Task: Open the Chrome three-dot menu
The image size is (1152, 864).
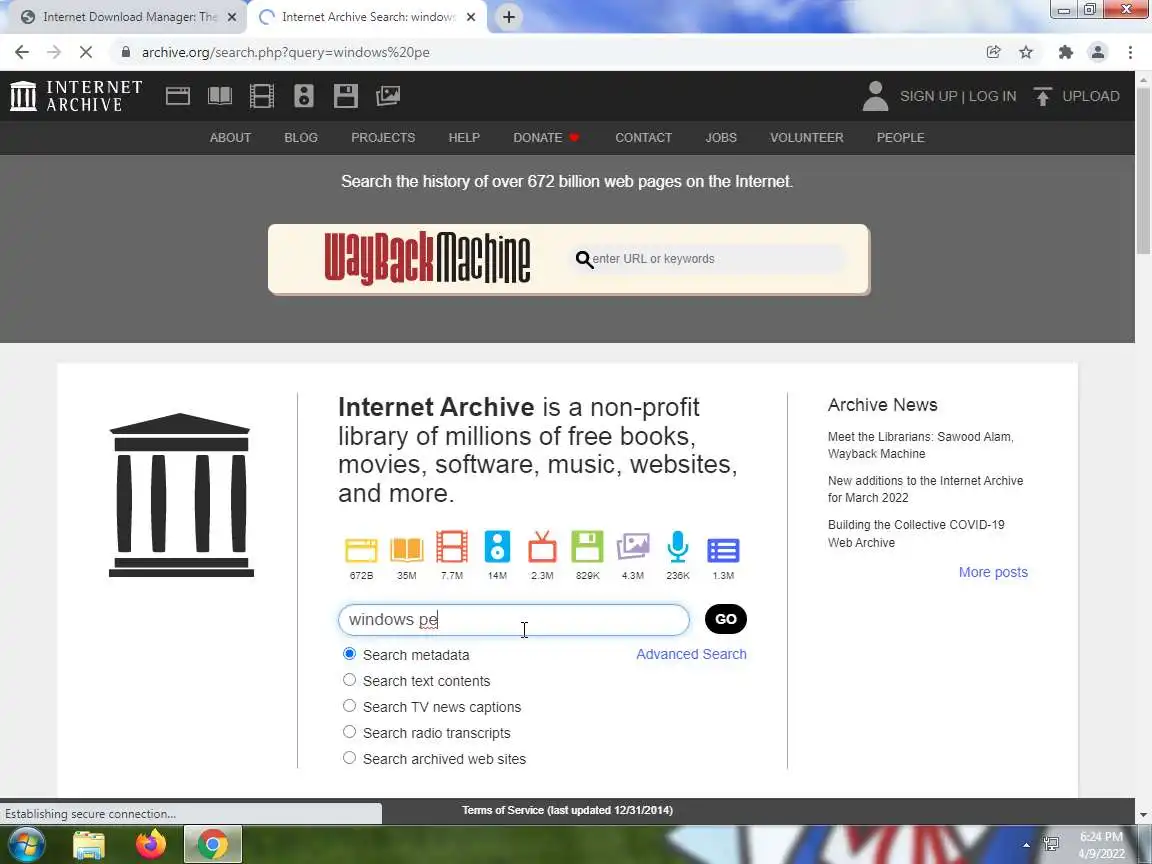Action: pos(1130,52)
